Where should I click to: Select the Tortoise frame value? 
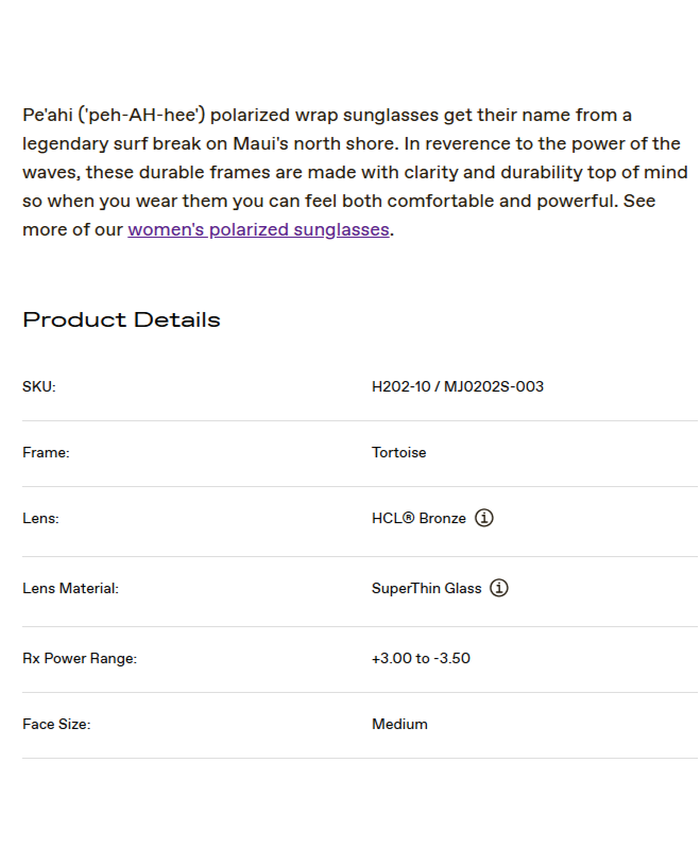398,452
